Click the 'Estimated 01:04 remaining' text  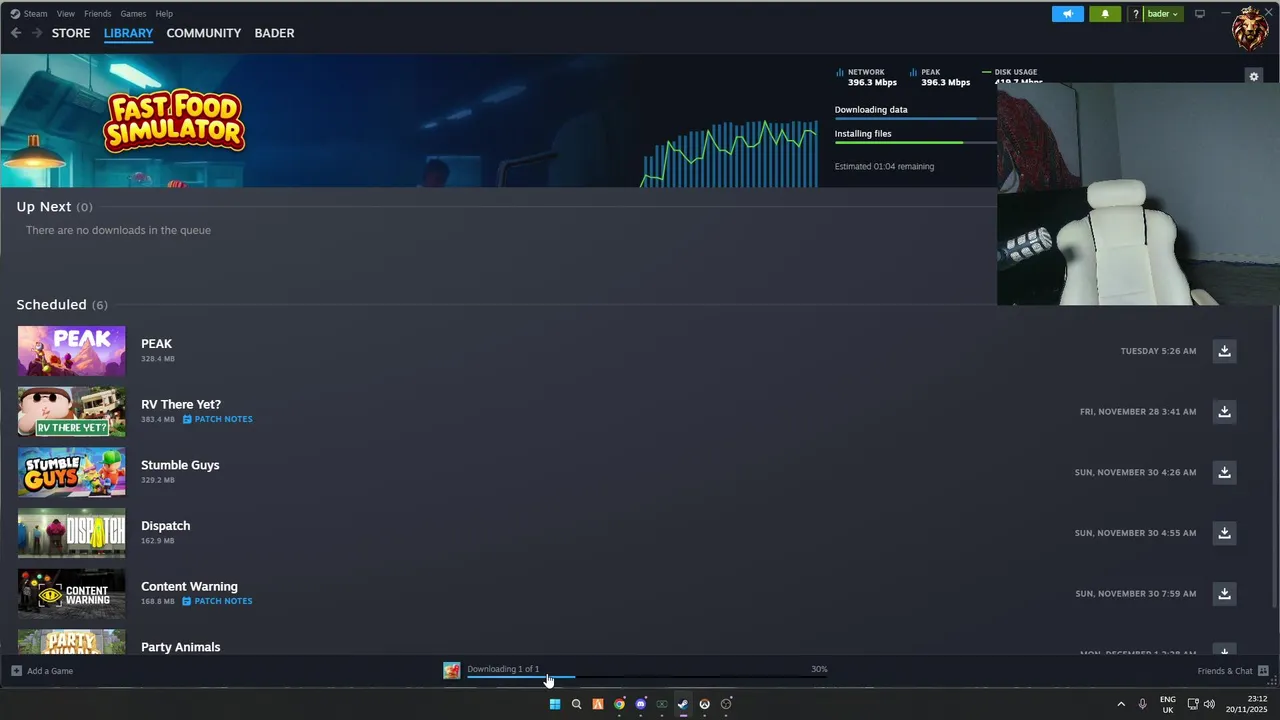[884, 166]
